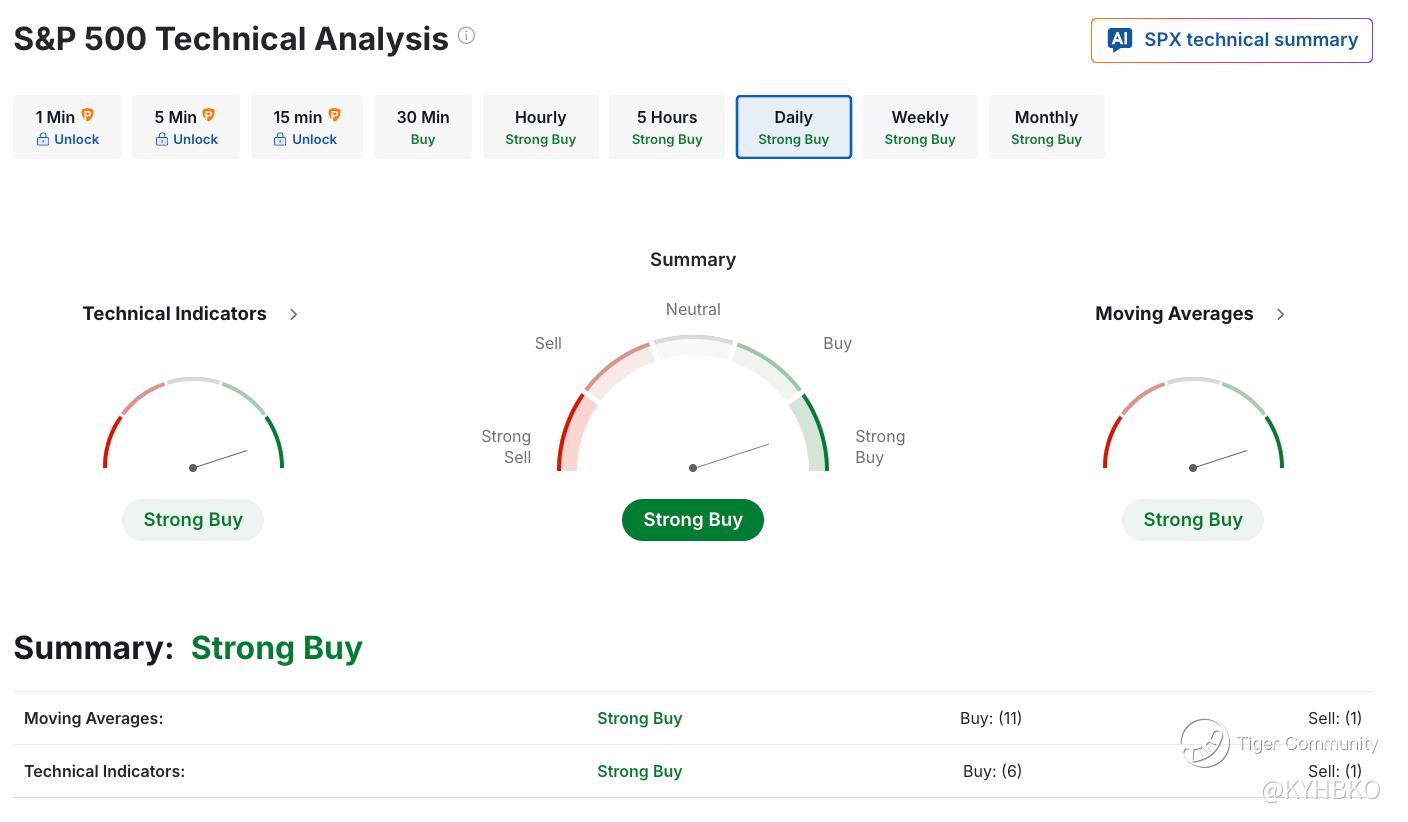Switch to the Monthly timeframe tab

(1046, 127)
